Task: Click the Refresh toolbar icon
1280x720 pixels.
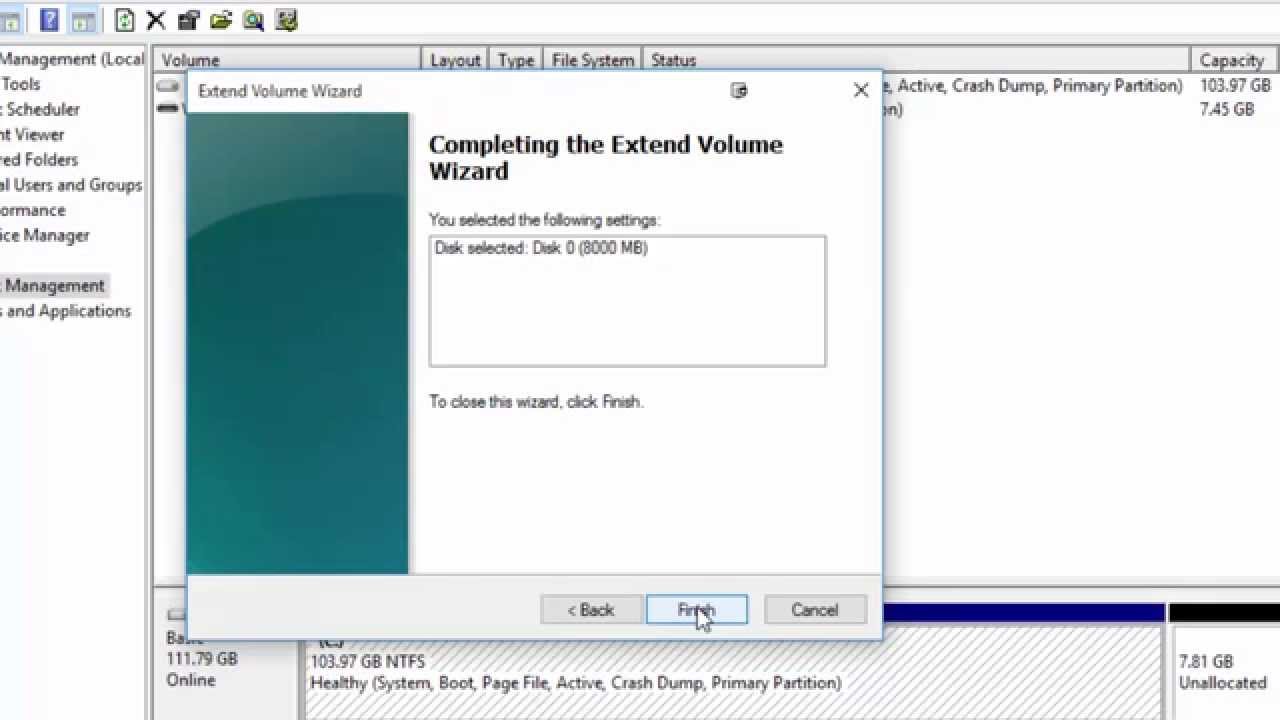Action: tap(124, 20)
